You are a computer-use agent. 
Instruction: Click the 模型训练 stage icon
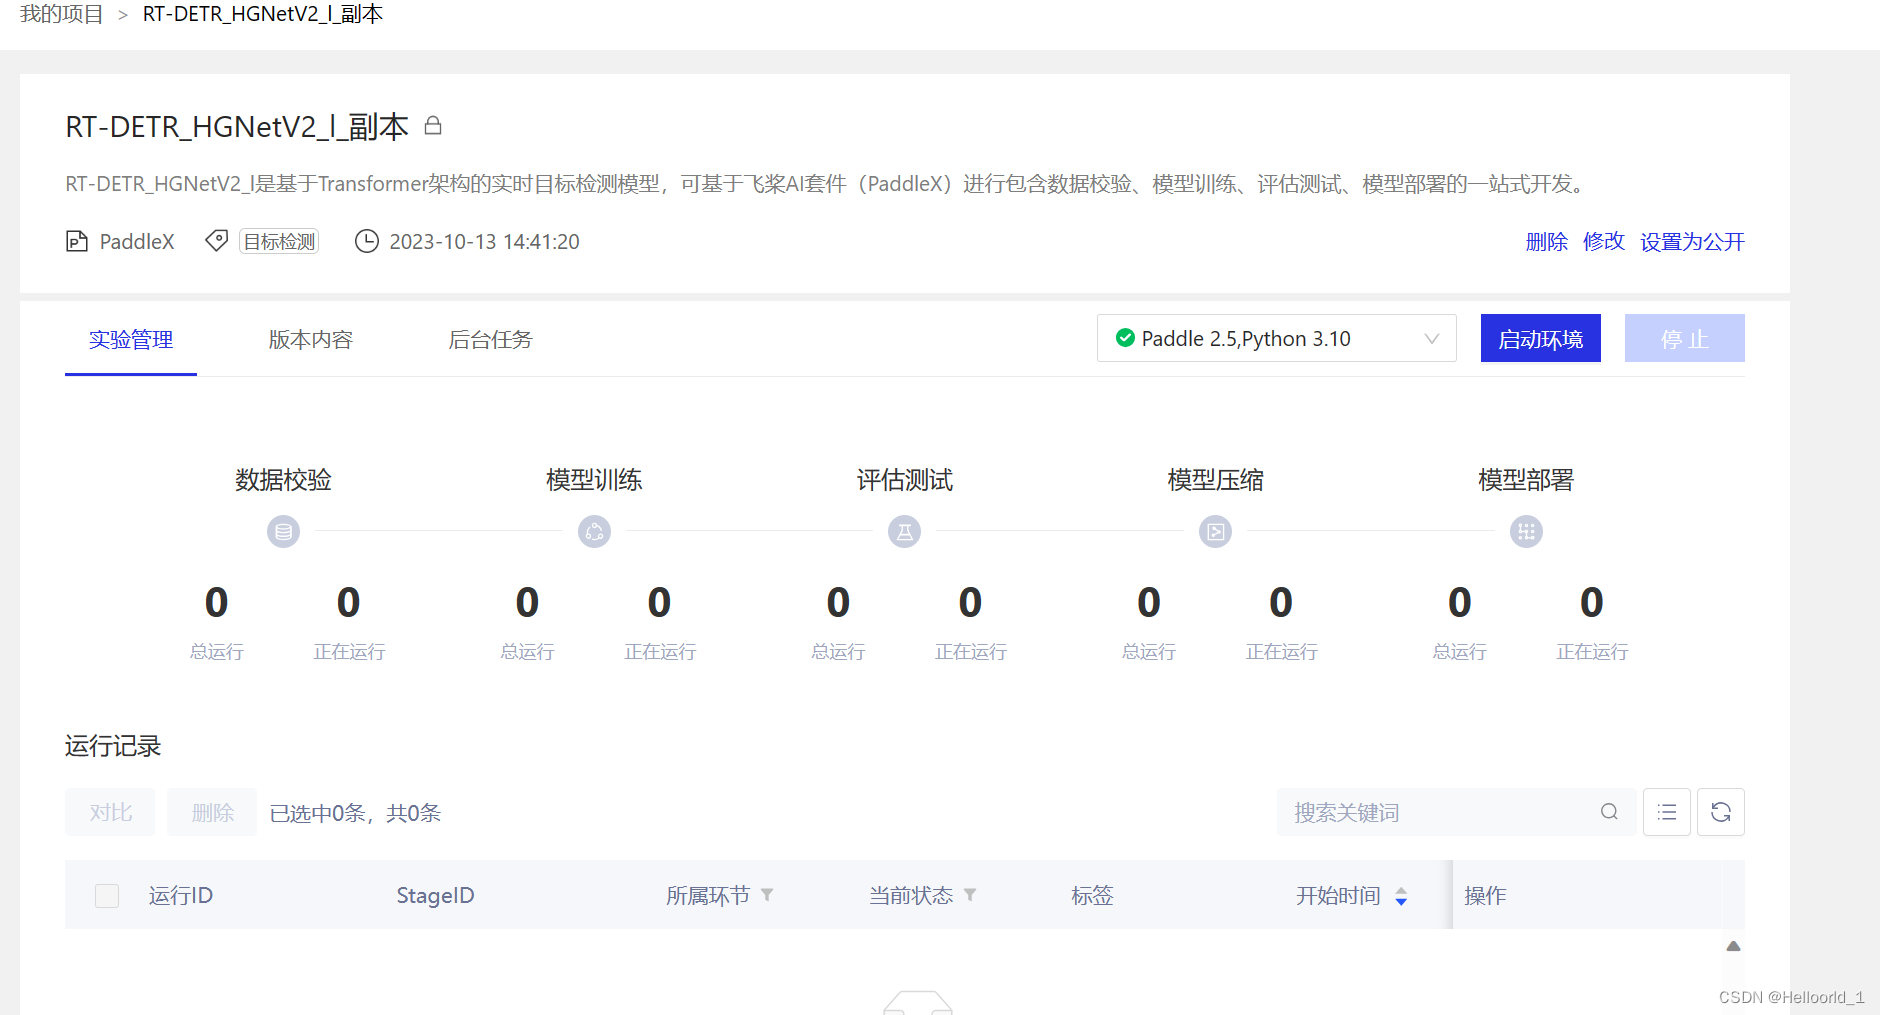(594, 531)
